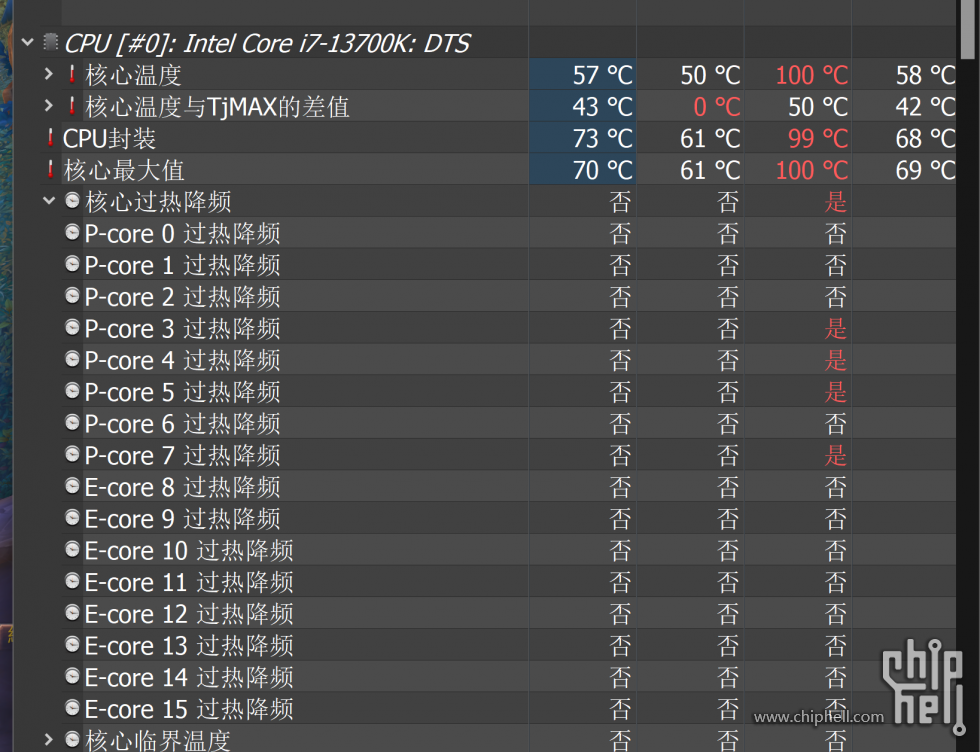Viewport: 980px width, 752px height.
Task: Click the status icon for P-core 2 过热降频
Action: [x=72, y=296]
